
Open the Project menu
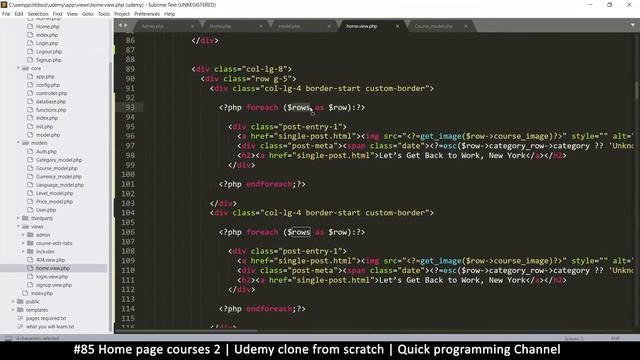coord(122,14)
